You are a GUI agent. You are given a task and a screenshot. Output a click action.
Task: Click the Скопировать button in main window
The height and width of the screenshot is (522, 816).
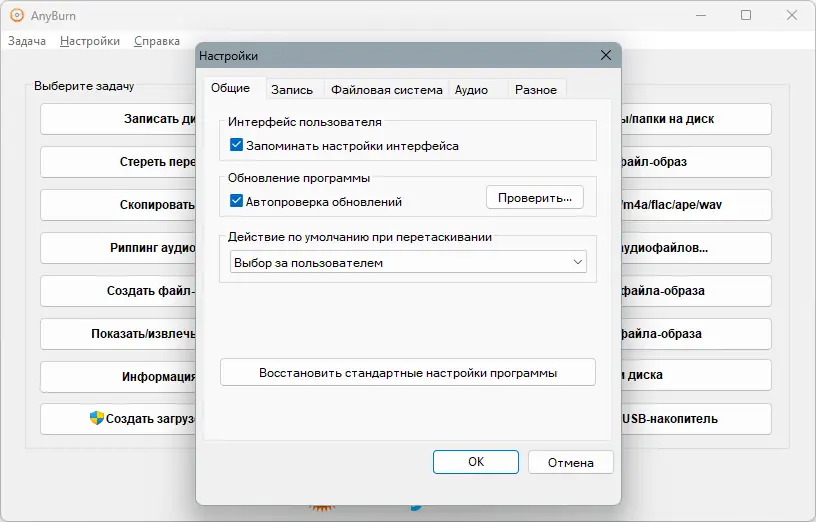click(x=119, y=205)
